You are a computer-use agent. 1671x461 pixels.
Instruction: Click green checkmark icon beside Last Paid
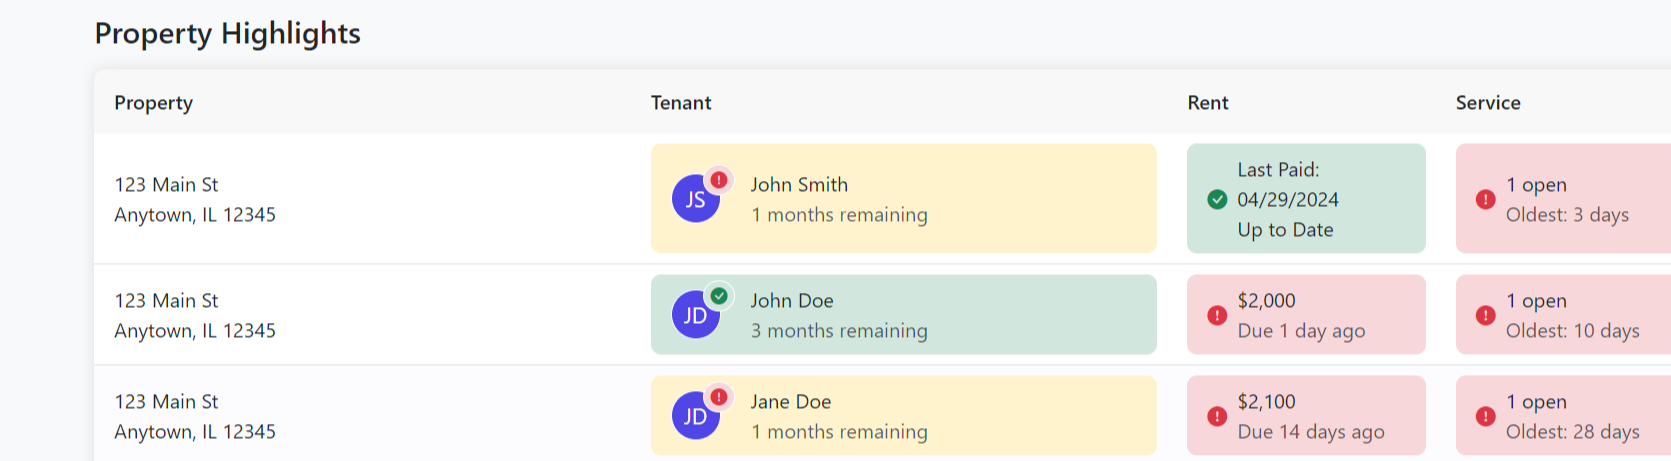coord(1217,199)
